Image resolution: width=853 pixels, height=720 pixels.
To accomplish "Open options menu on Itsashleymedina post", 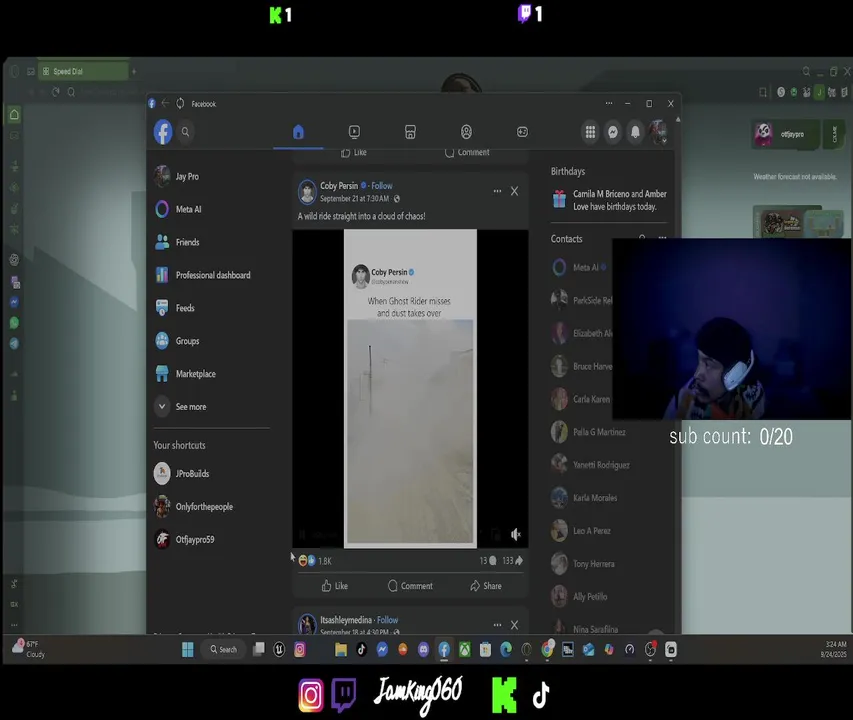I will (x=497, y=625).
